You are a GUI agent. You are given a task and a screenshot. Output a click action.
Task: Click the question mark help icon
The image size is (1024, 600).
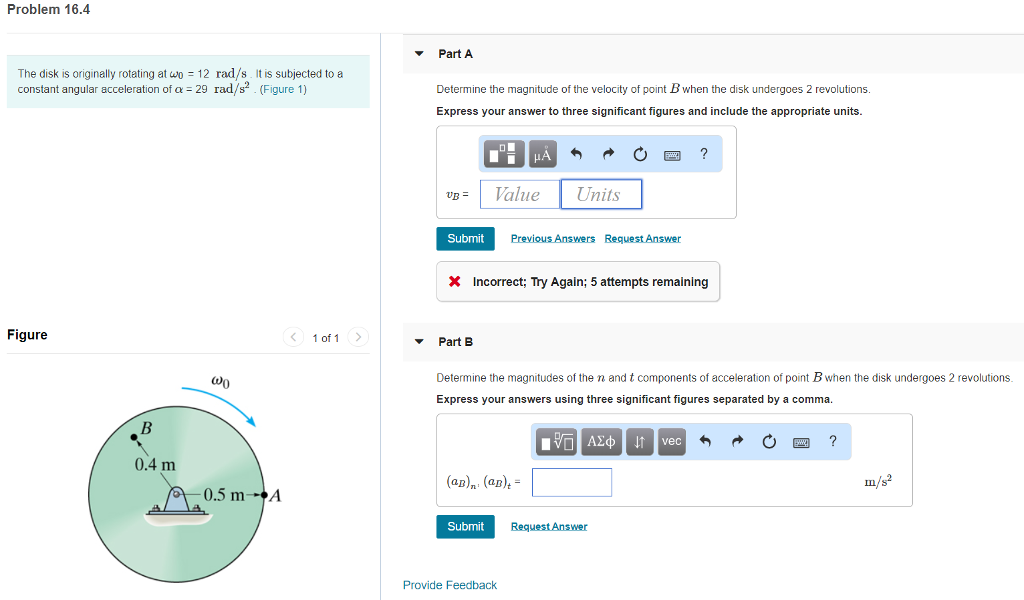click(703, 154)
